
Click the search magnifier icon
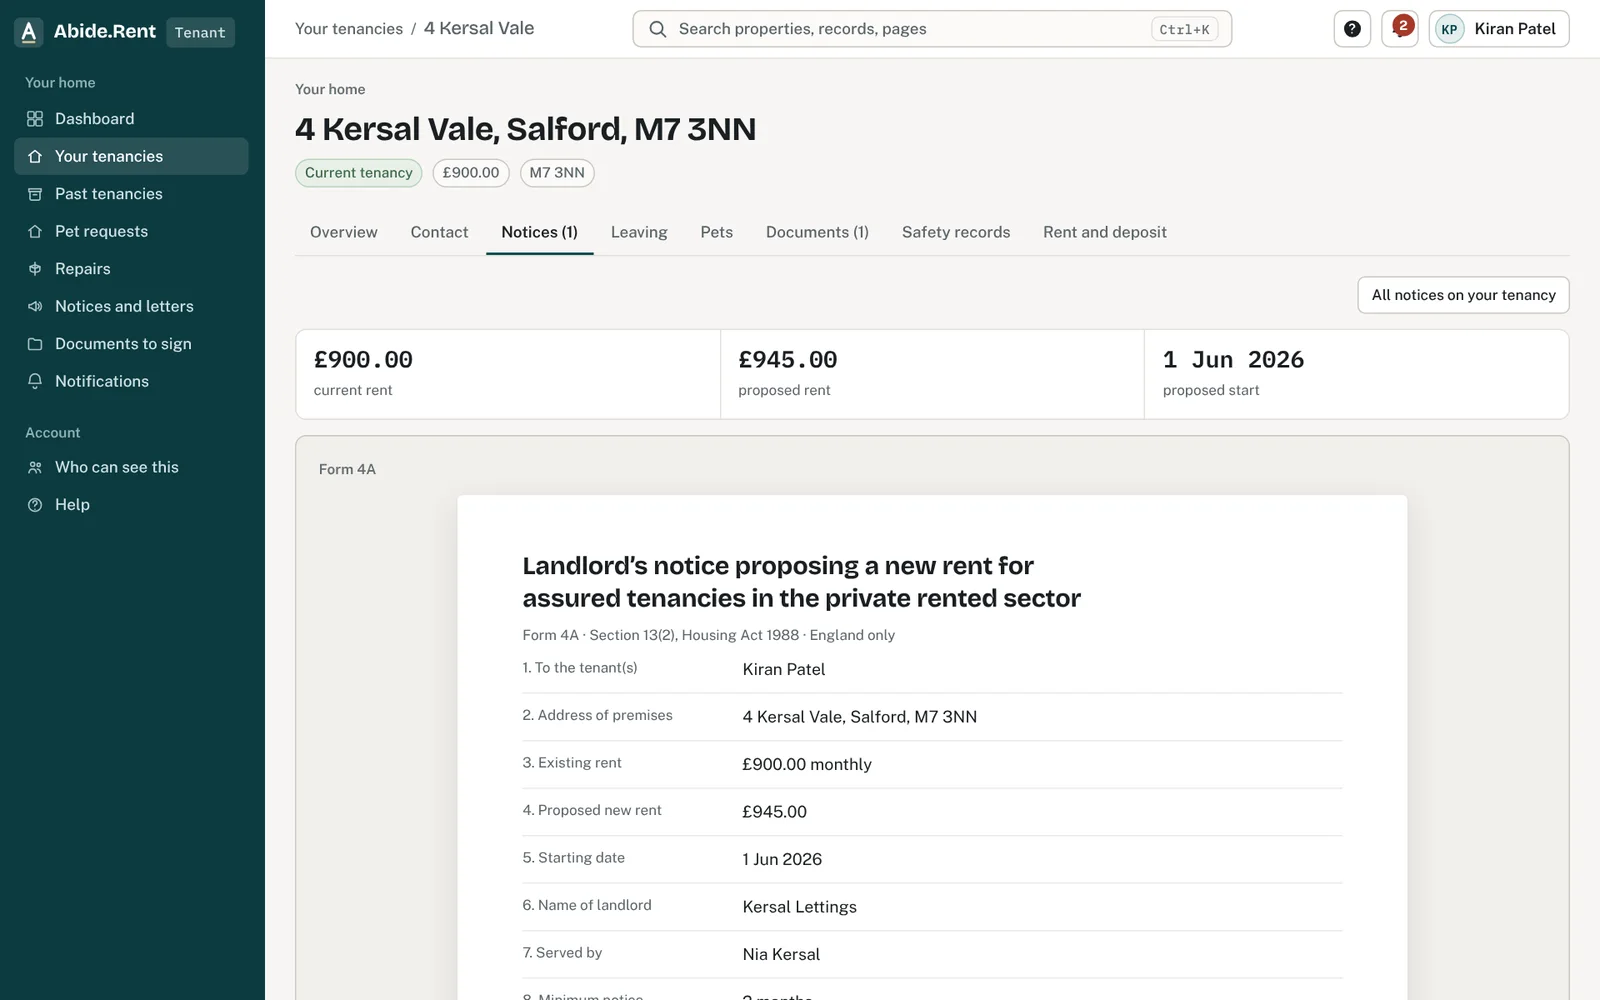point(658,29)
